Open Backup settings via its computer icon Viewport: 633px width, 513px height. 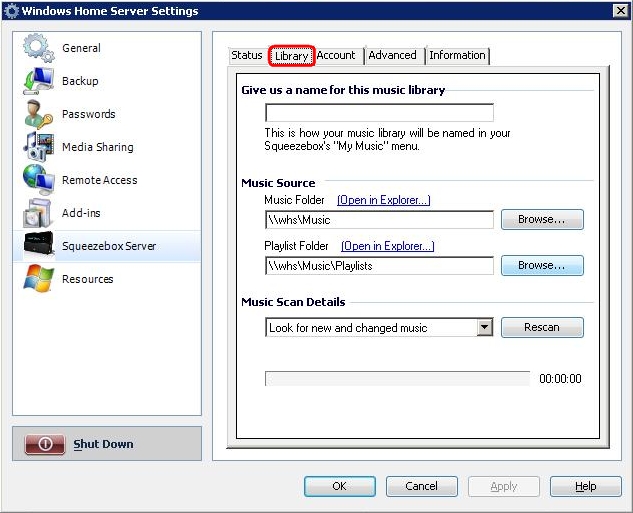point(38,81)
